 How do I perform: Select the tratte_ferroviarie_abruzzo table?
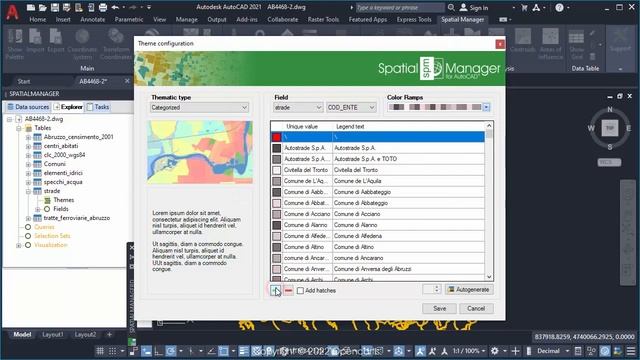[x=77, y=218]
